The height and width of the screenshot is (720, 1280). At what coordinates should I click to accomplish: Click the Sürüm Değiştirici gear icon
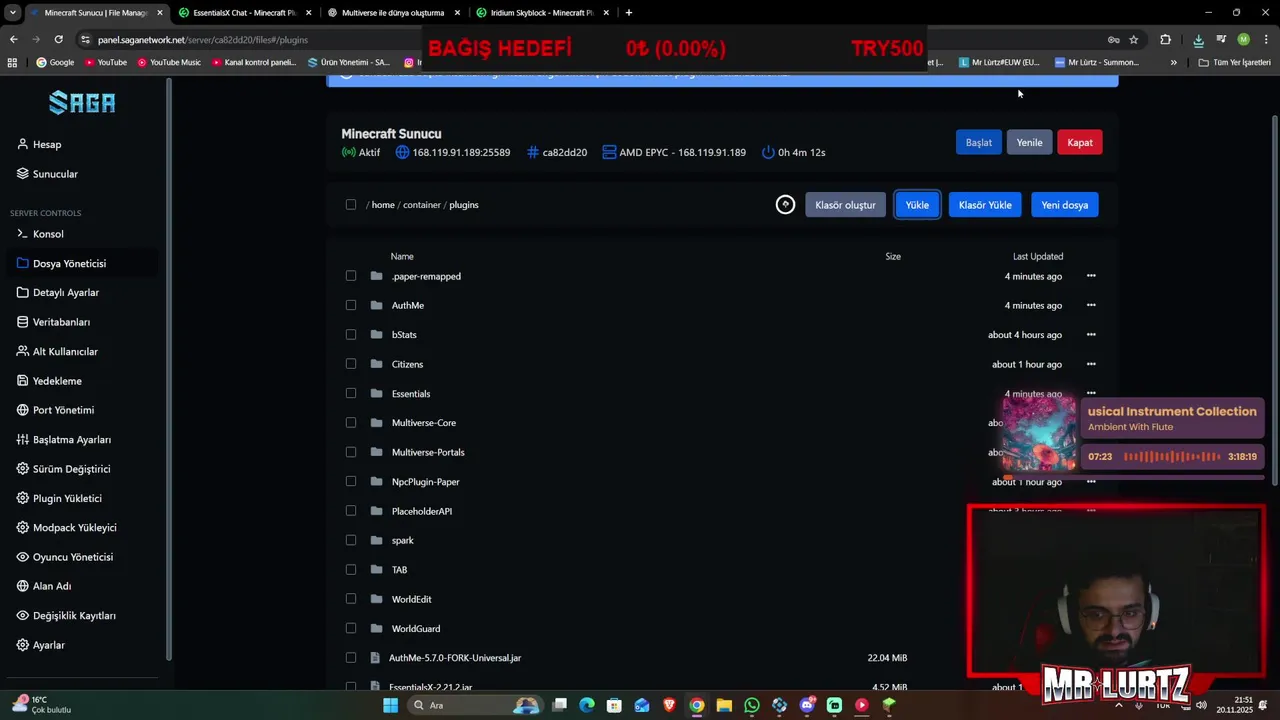(23, 469)
